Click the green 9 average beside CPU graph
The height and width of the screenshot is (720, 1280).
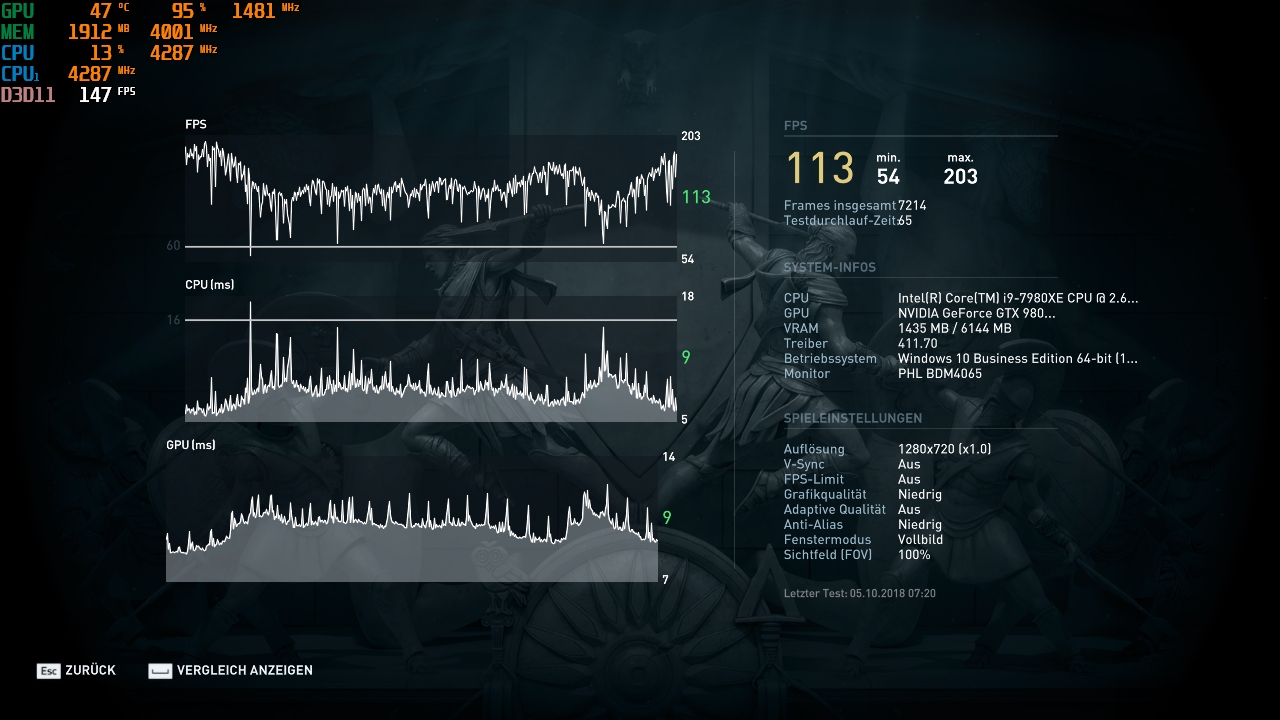coord(686,357)
